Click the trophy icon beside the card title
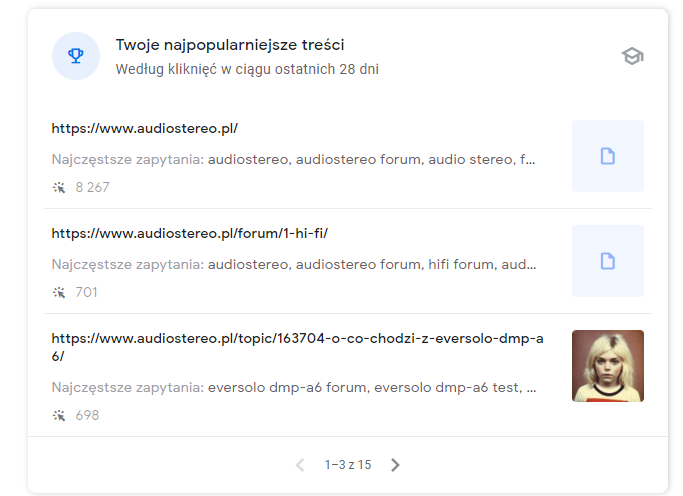 tap(76, 56)
